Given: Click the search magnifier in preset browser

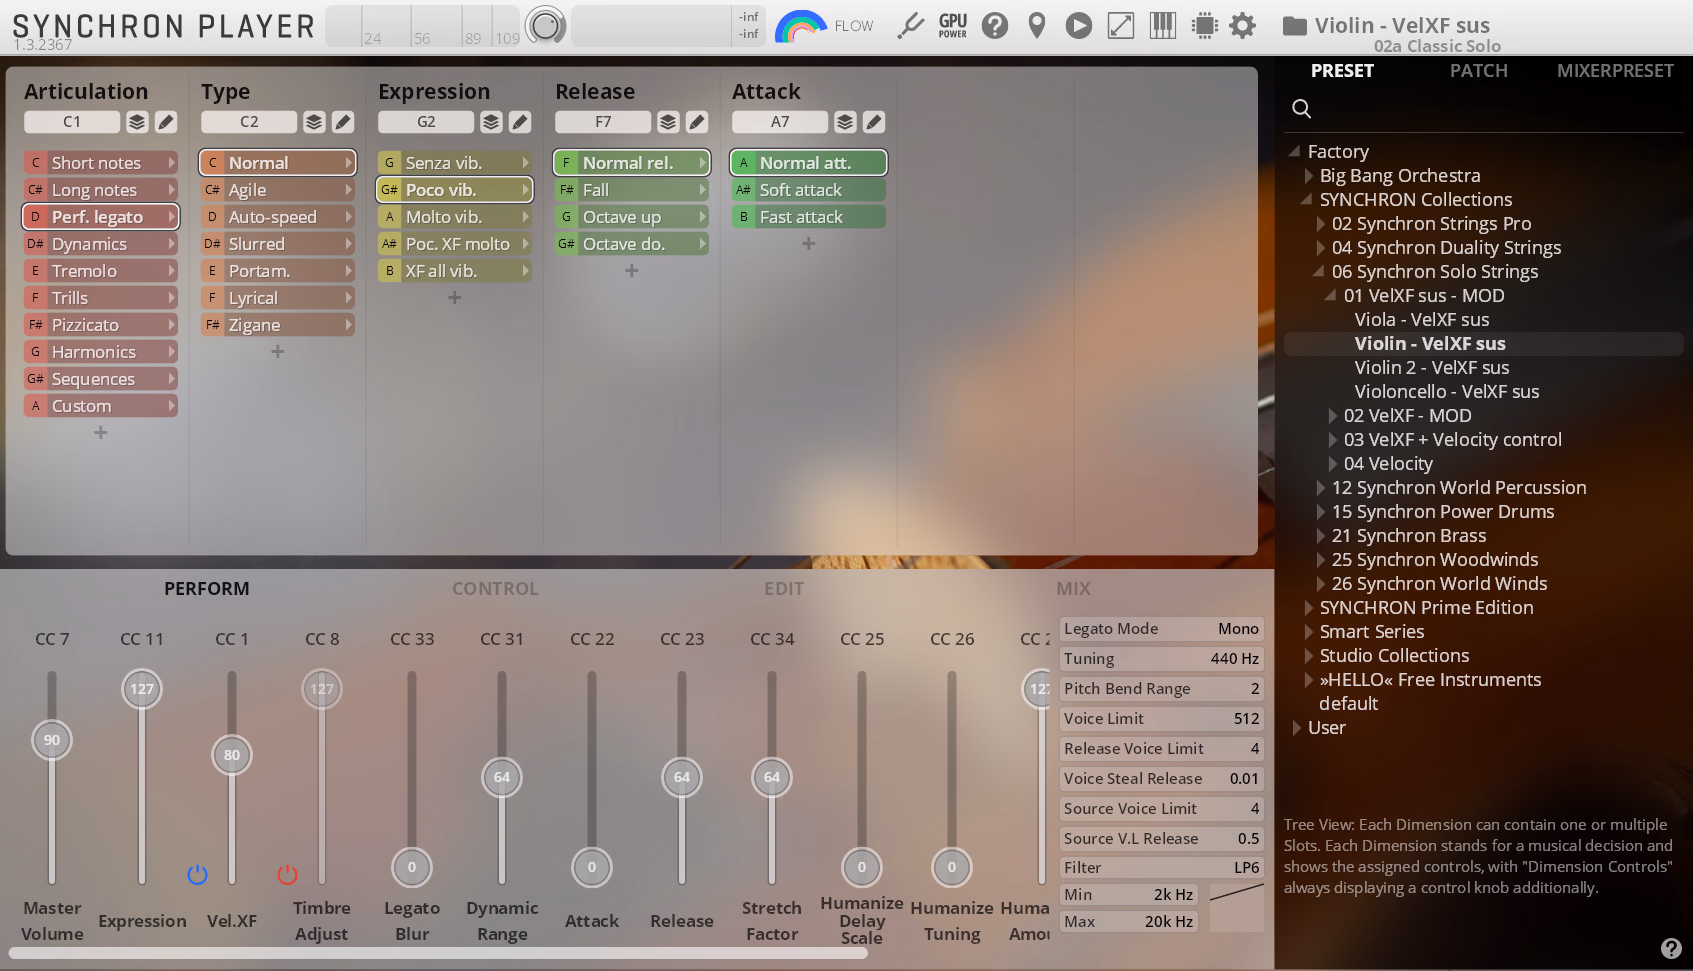Looking at the screenshot, I should [x=1301, y=108].
